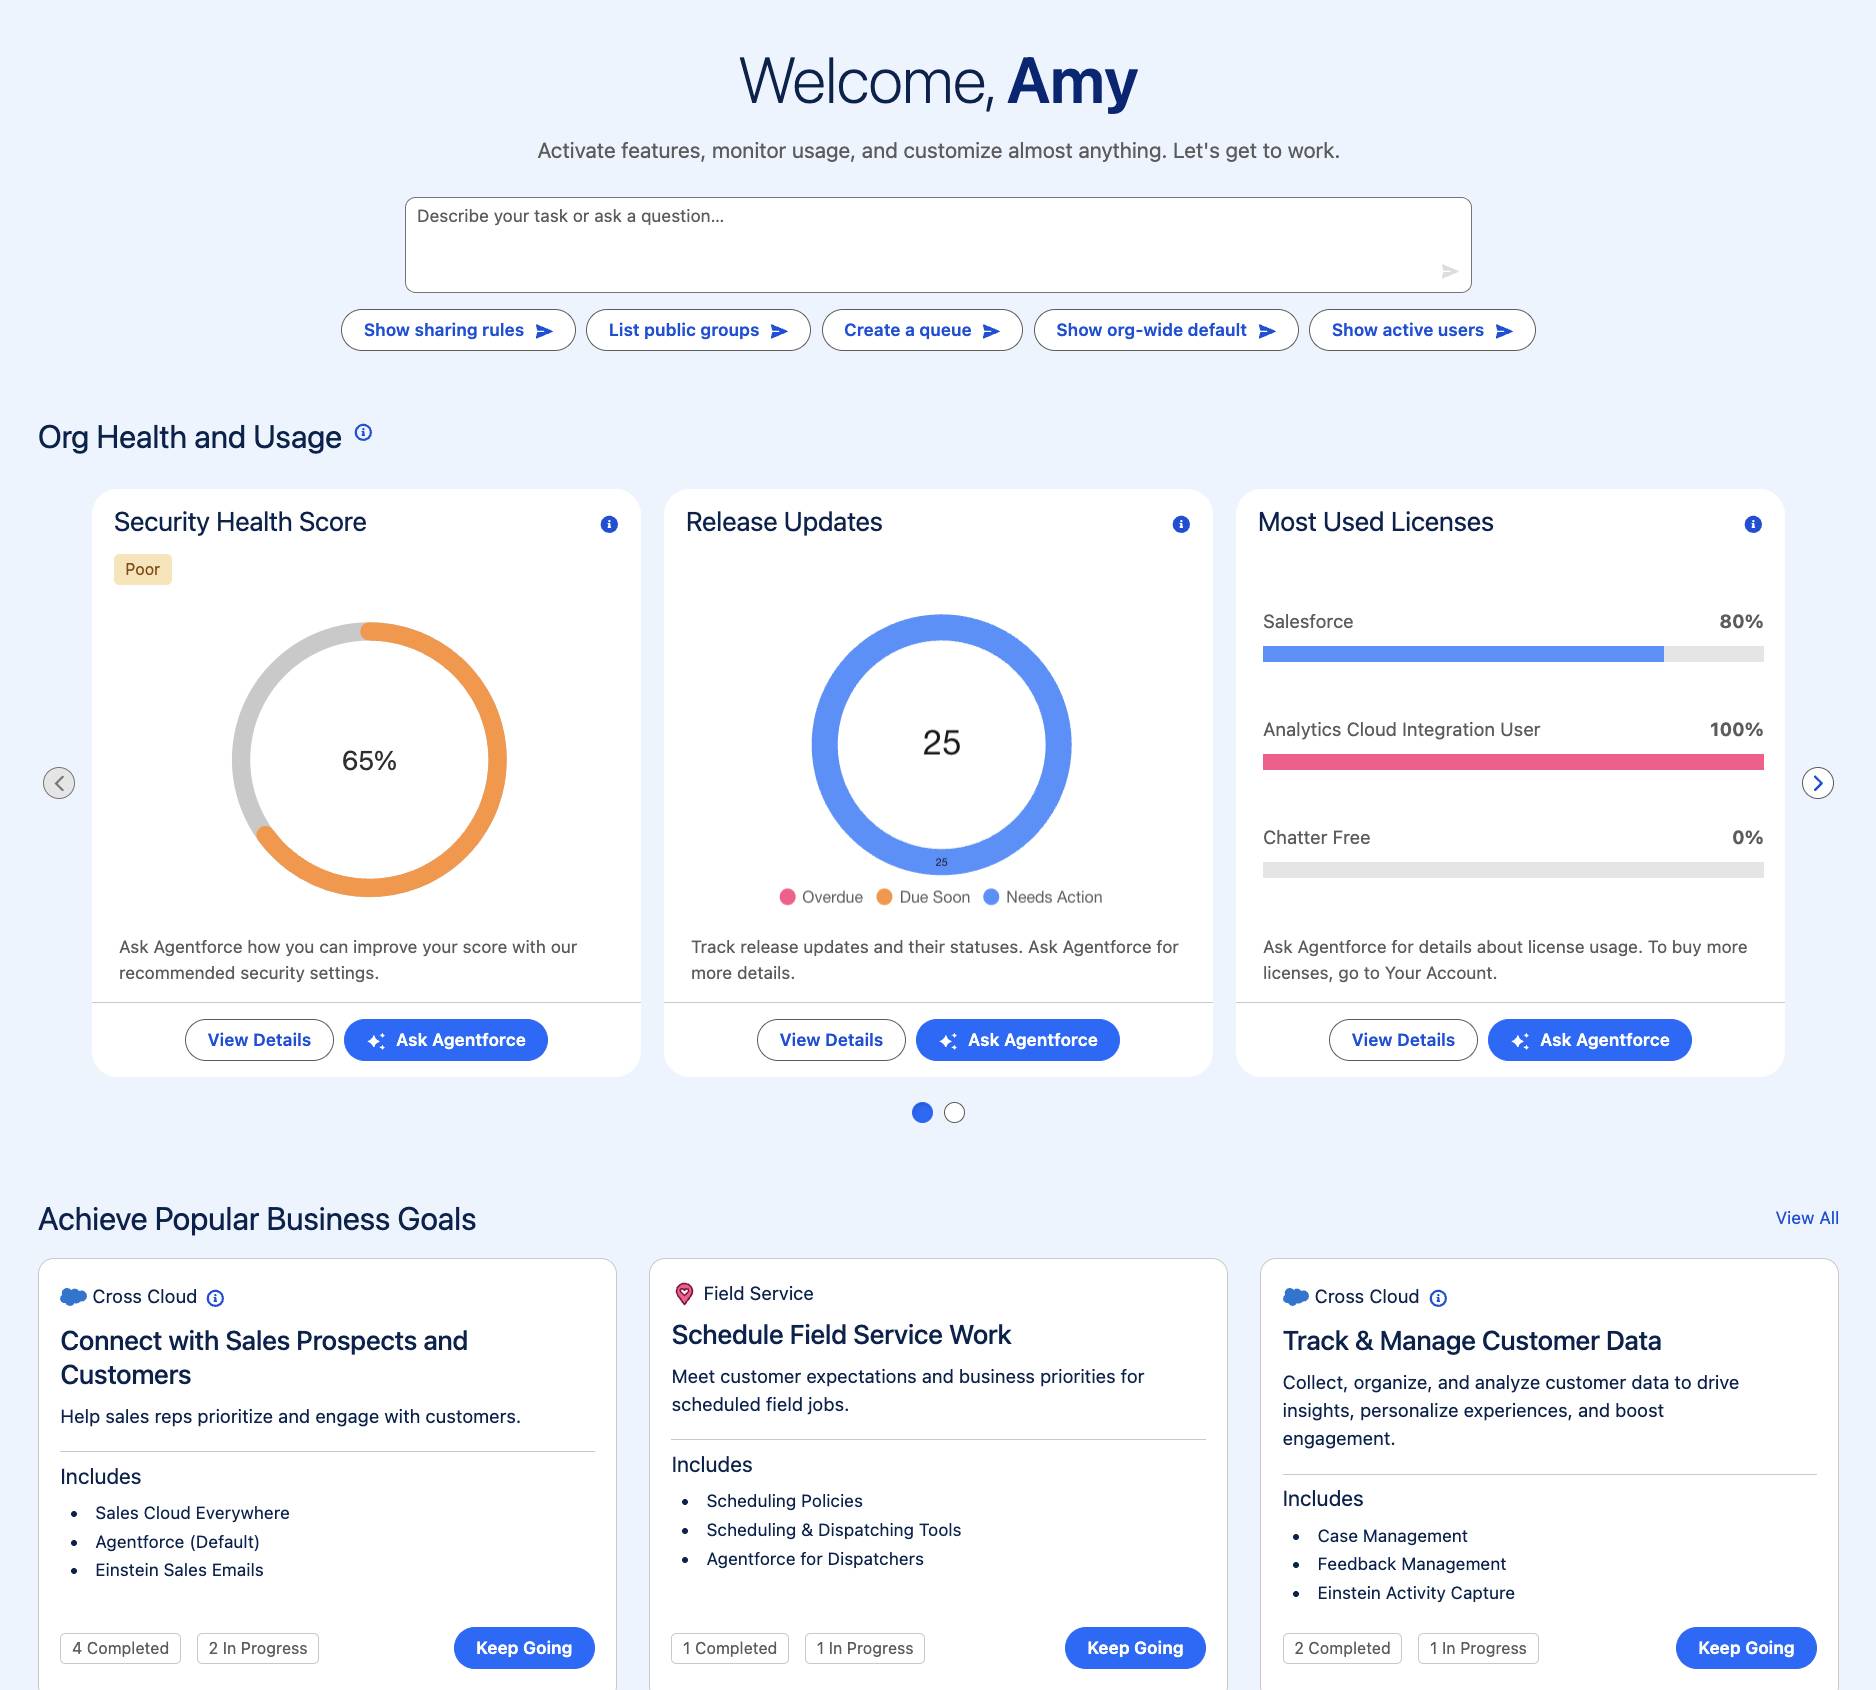1876x1690 pixels.
Task: Click the Schedule Field Service Work title
Action: point(841,1335)
